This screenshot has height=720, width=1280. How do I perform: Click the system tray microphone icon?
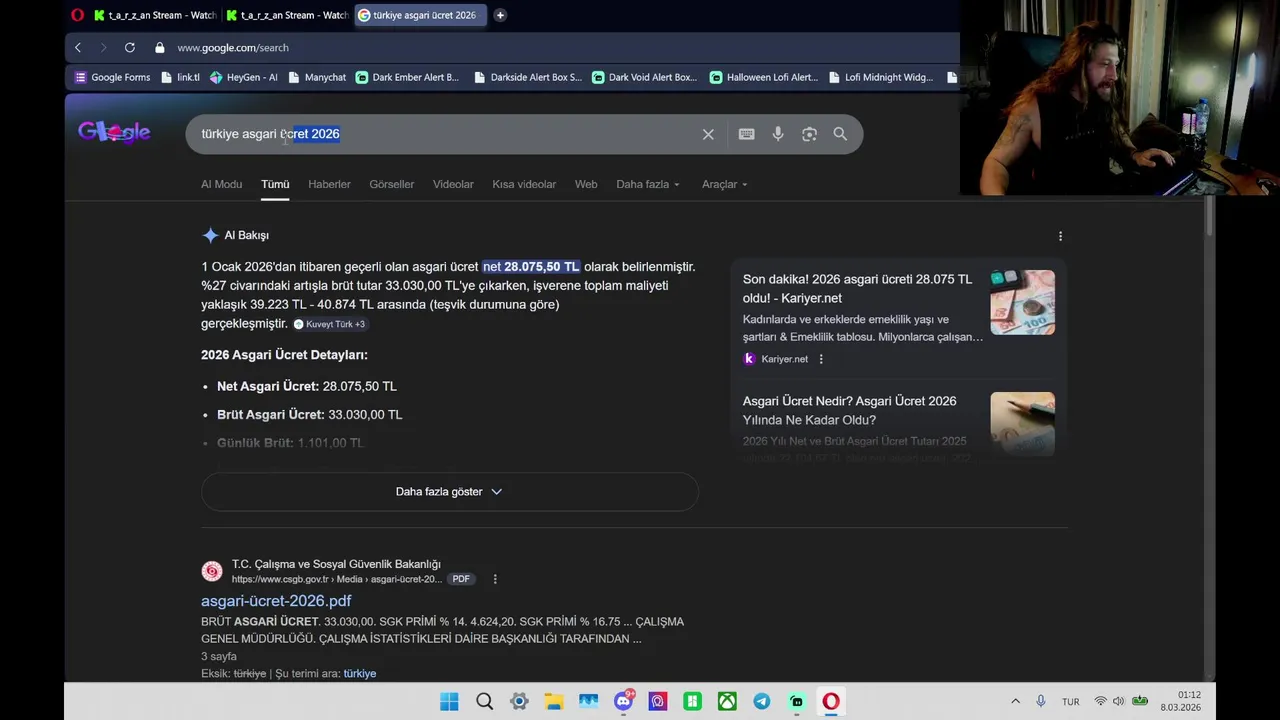[x=1041, y=701]
